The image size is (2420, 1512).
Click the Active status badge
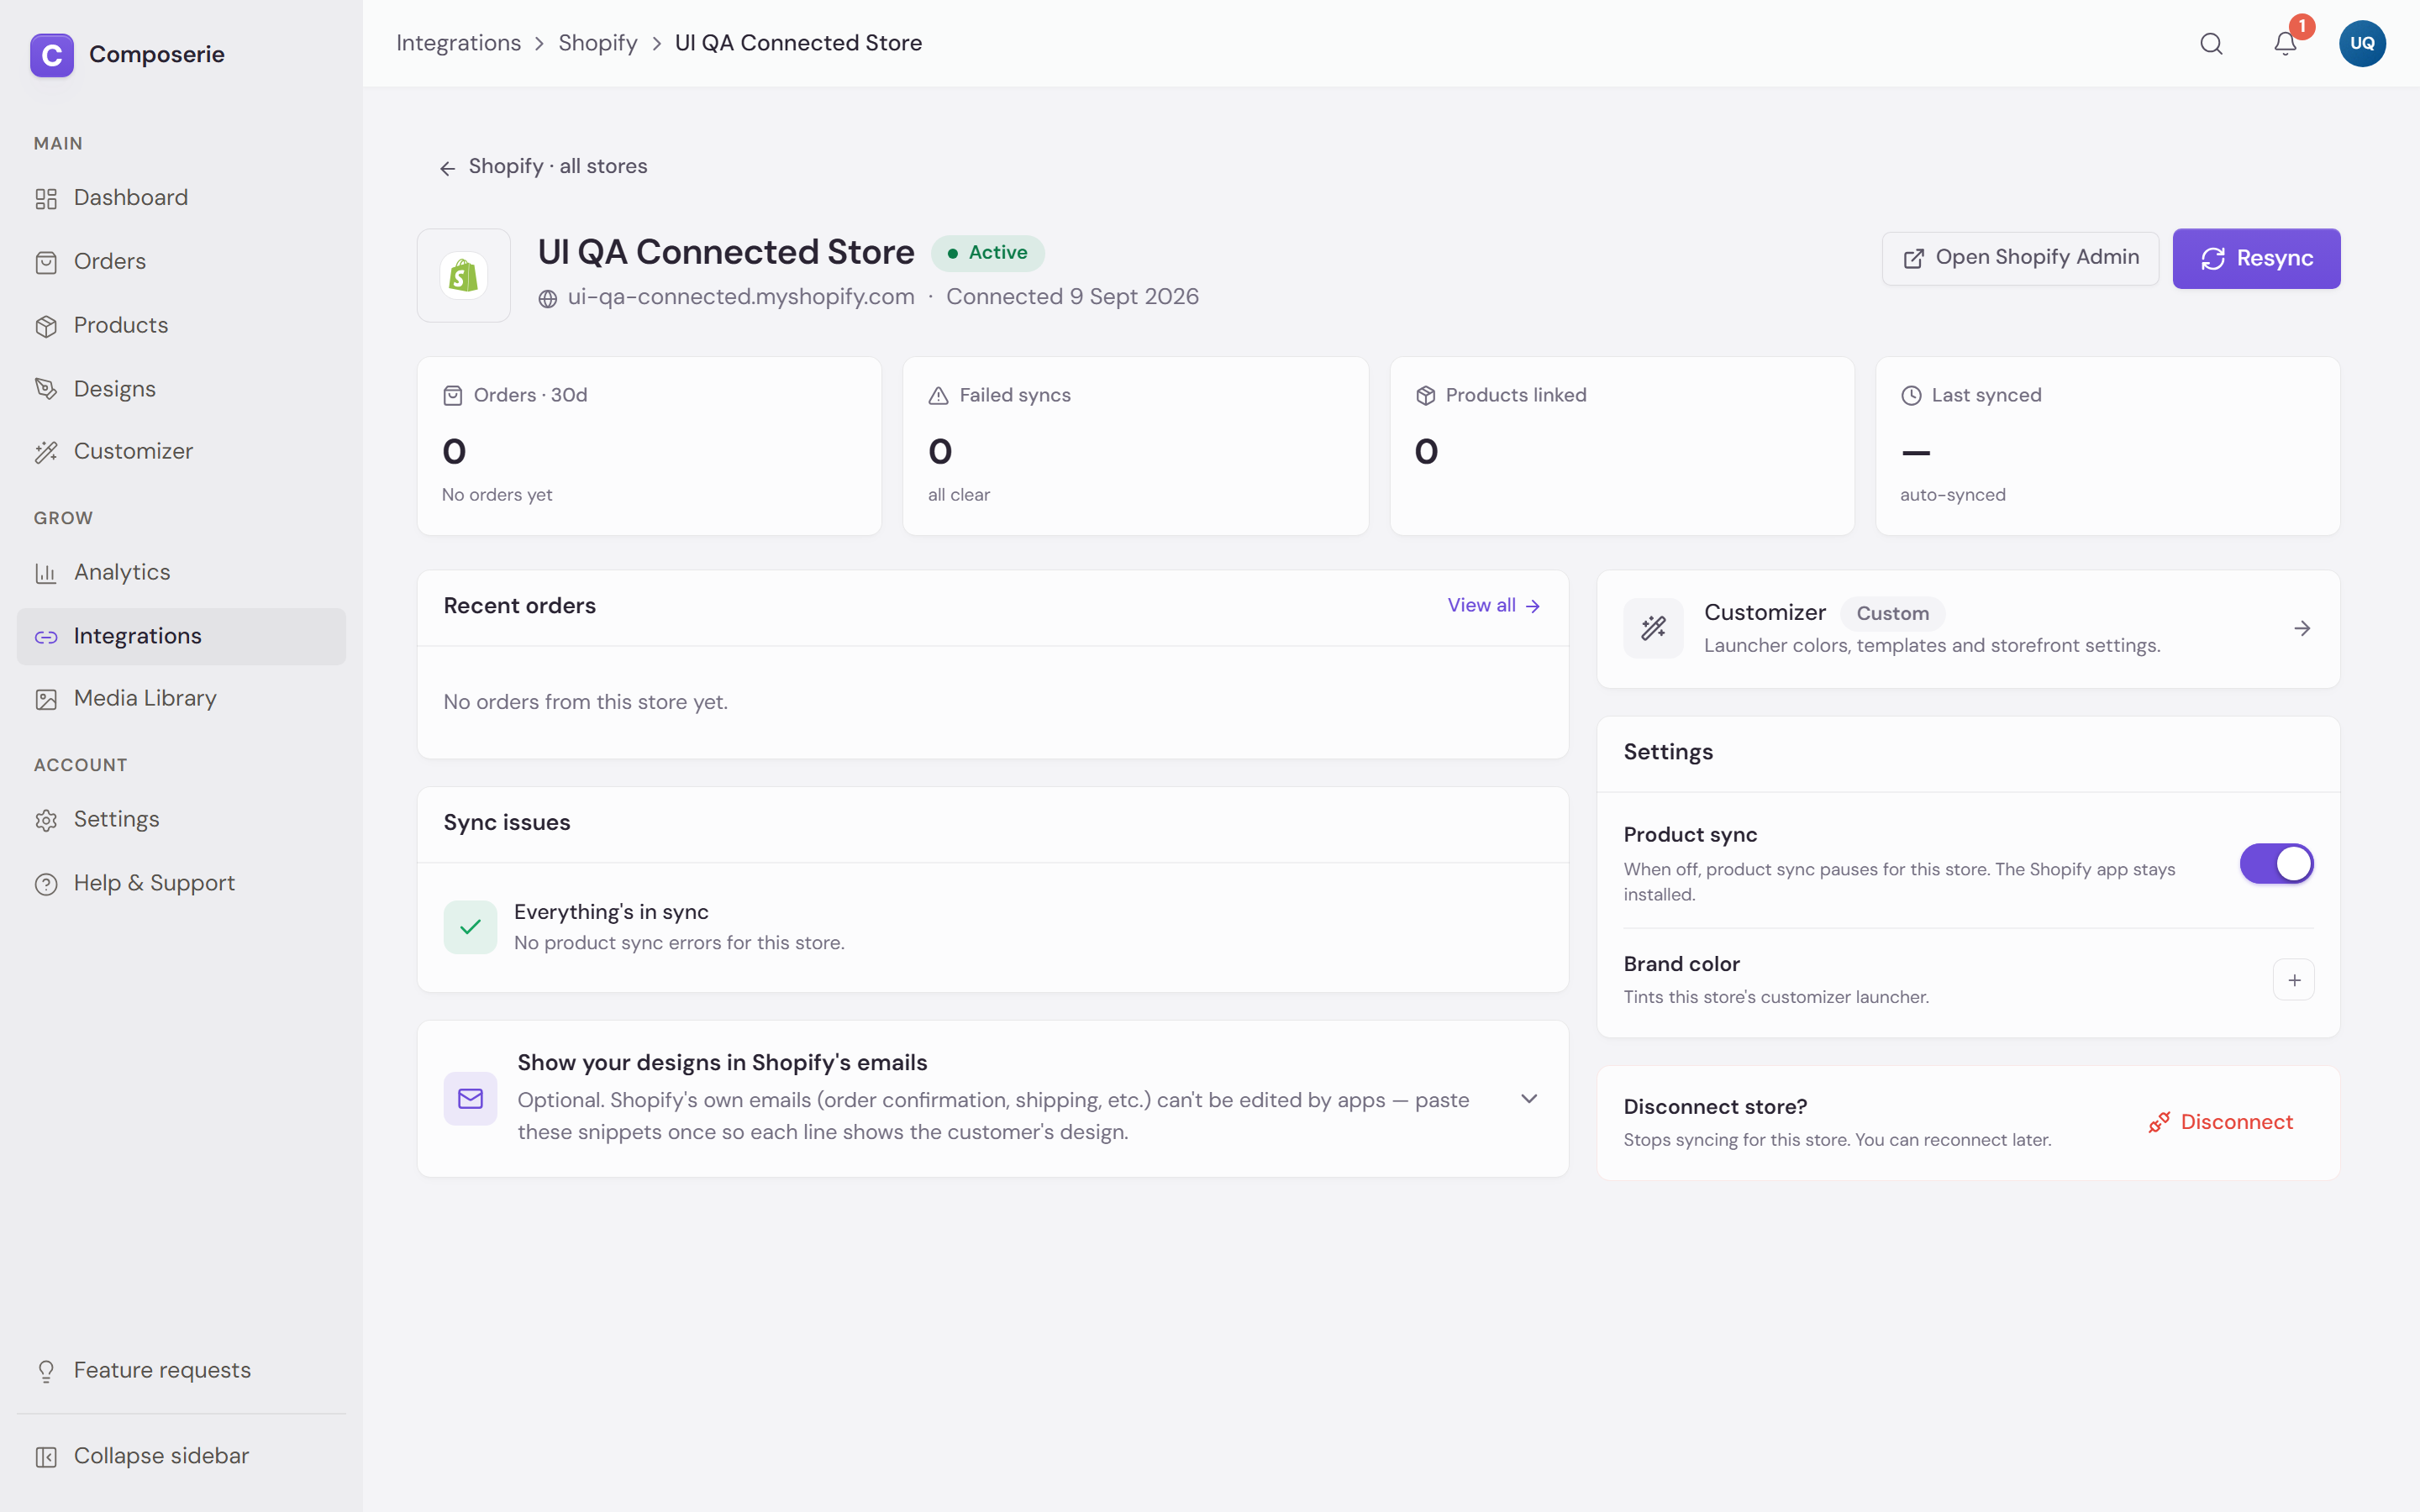(x=987, y=253)
